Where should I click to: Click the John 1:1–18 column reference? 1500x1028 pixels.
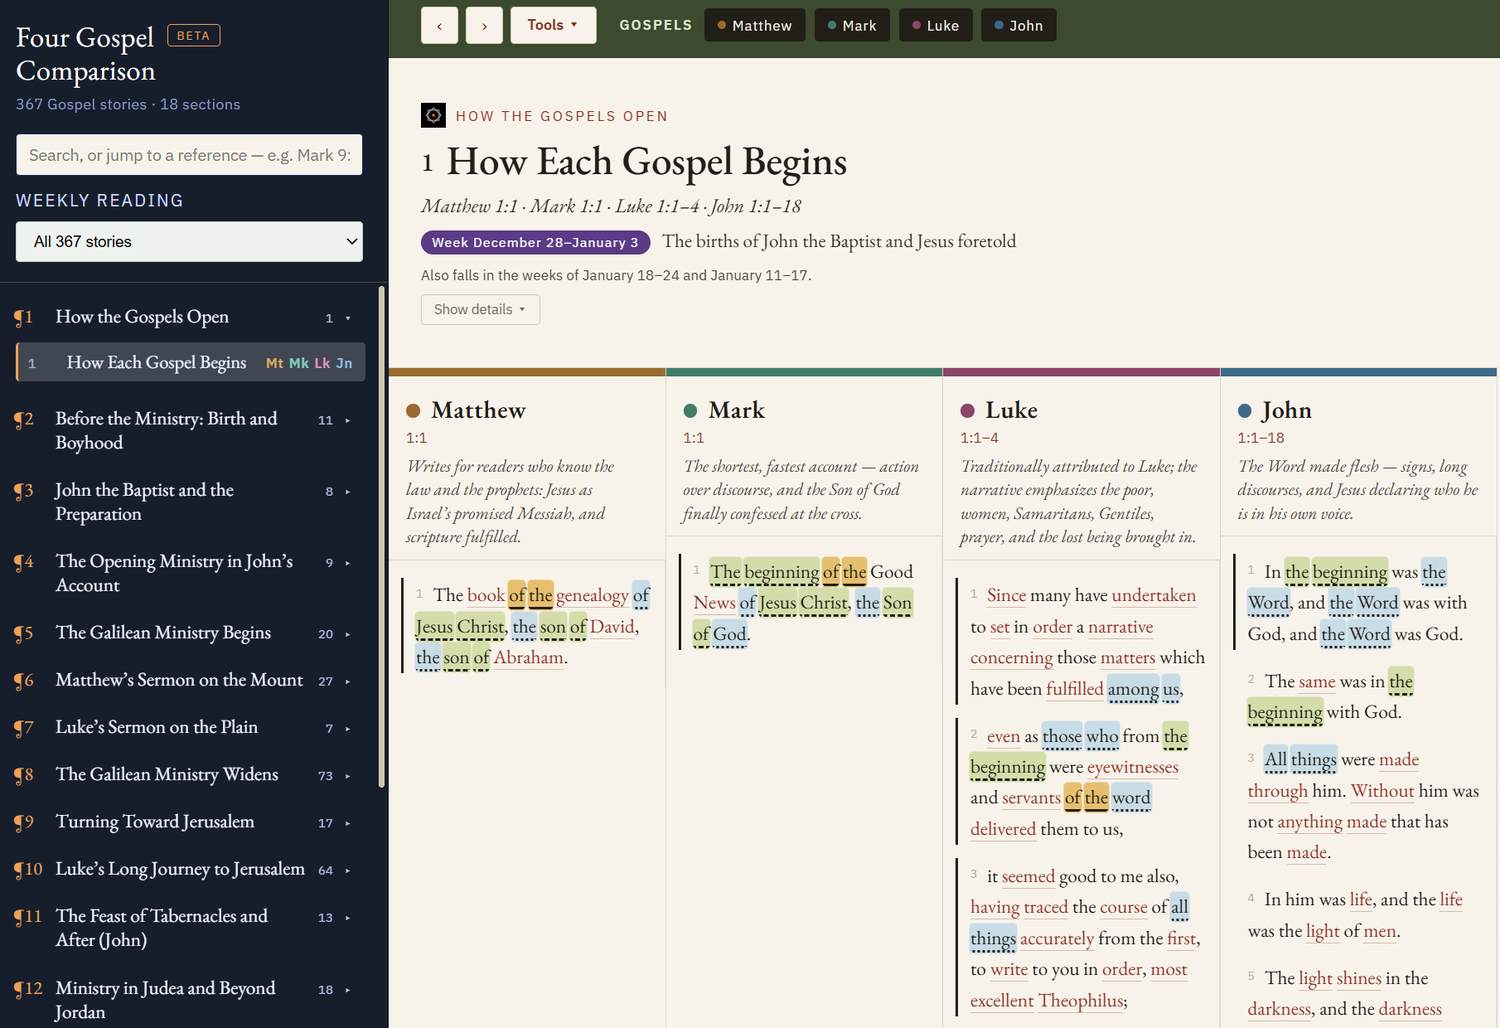[x=1261, y=438]
